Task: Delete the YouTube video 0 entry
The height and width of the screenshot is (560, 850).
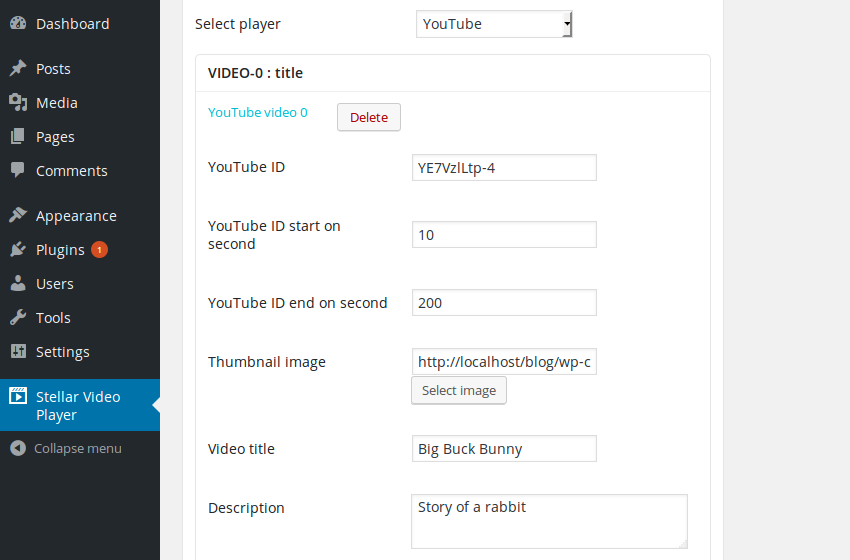Action: [369, 117]
